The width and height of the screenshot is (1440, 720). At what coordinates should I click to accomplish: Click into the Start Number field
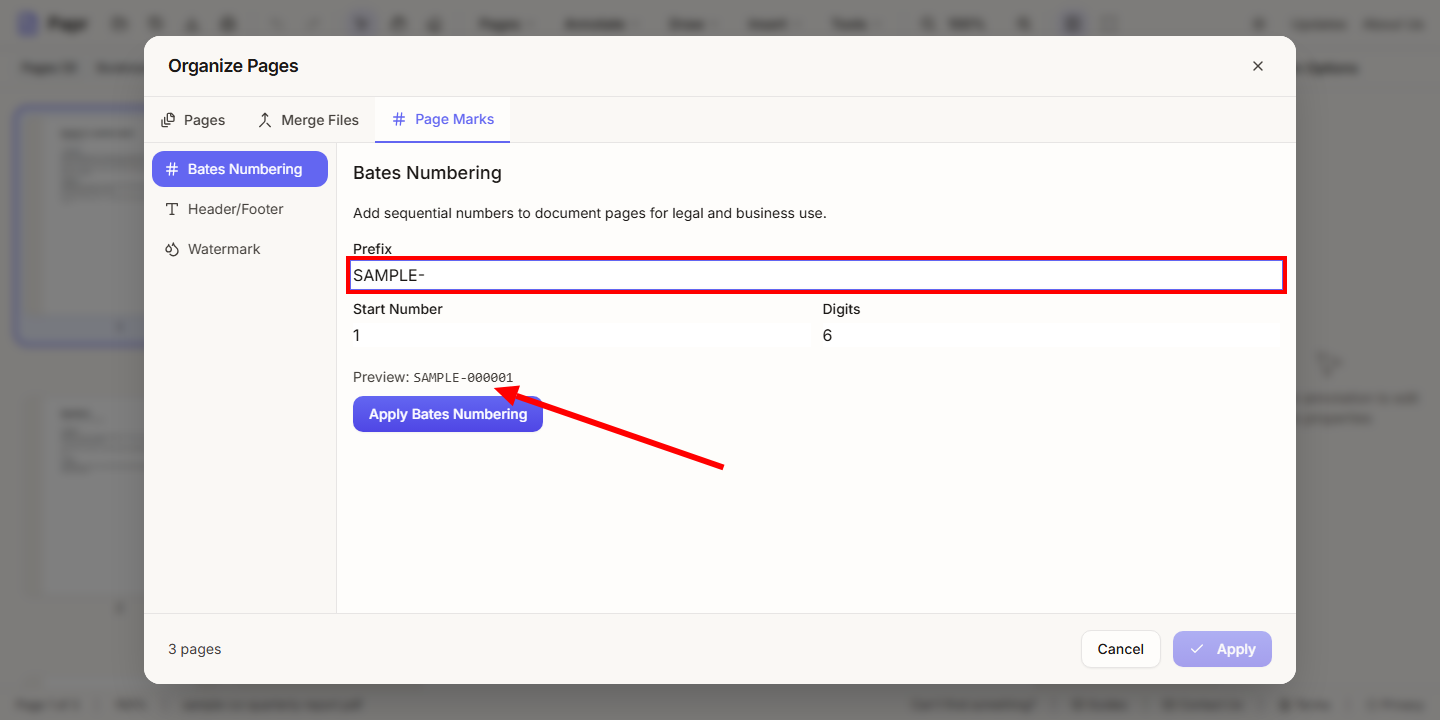(581, 336)
